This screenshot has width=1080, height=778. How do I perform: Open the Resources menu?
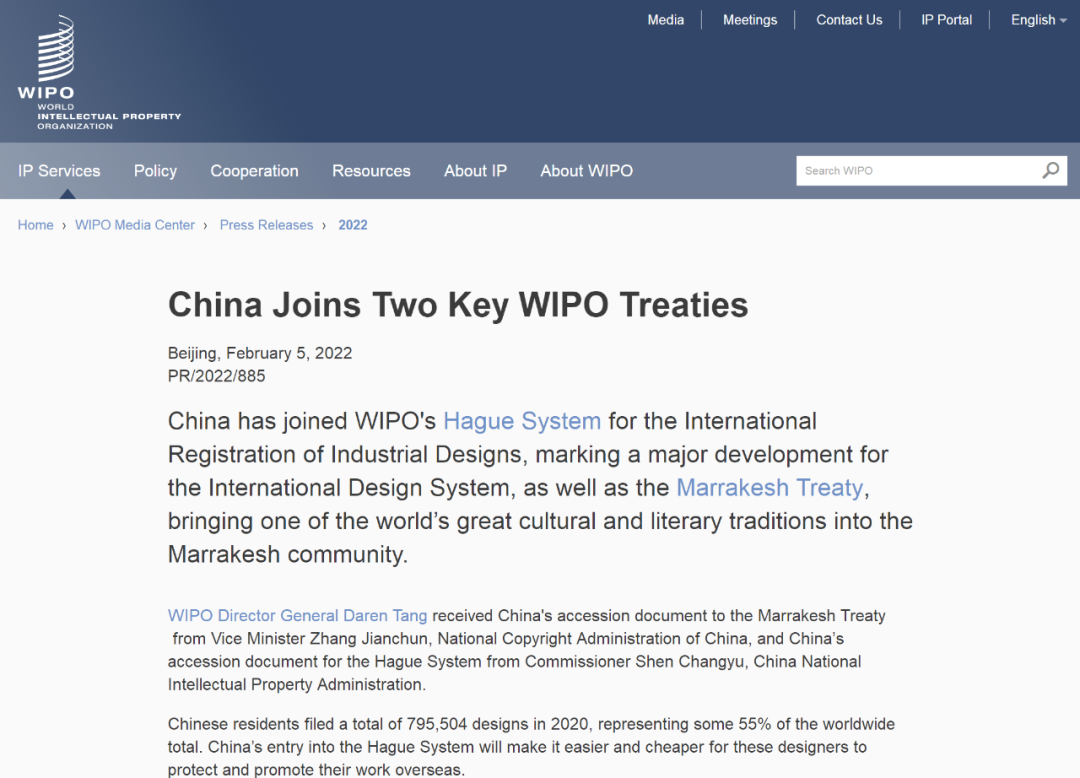(x=371, y=171)
